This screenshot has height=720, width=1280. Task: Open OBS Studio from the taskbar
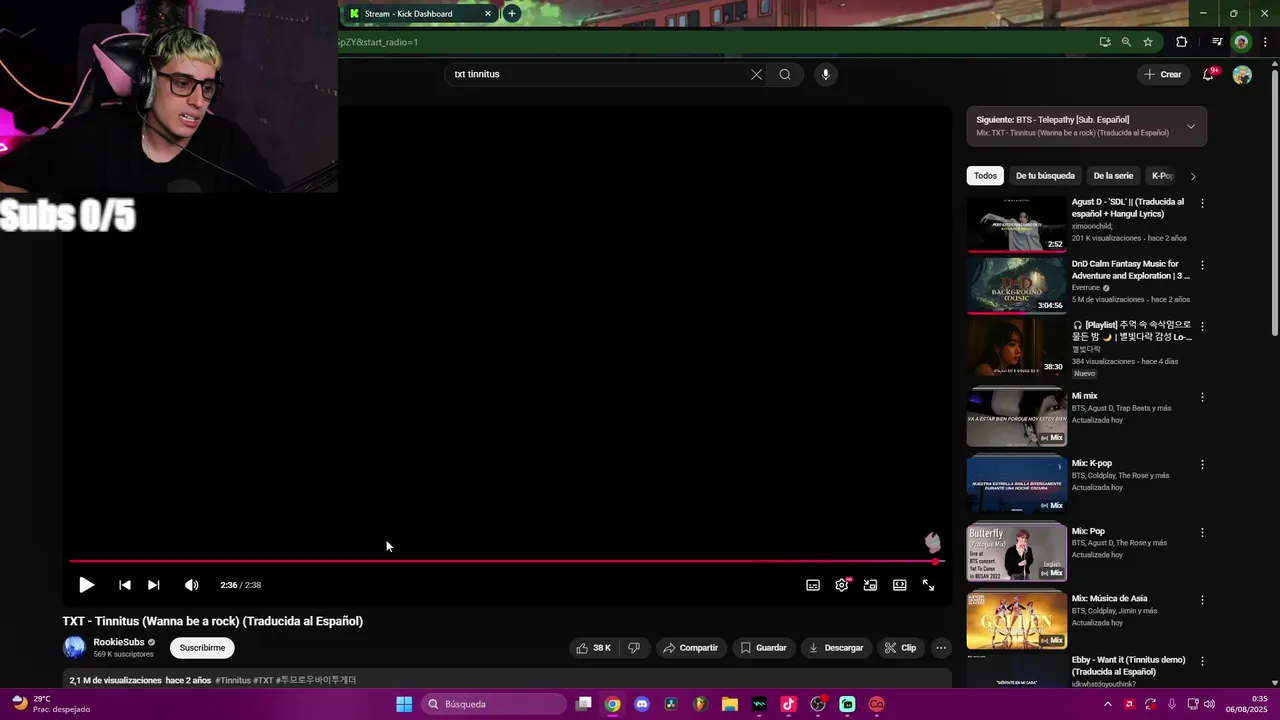pyautogui.click(x=818, y=704)
